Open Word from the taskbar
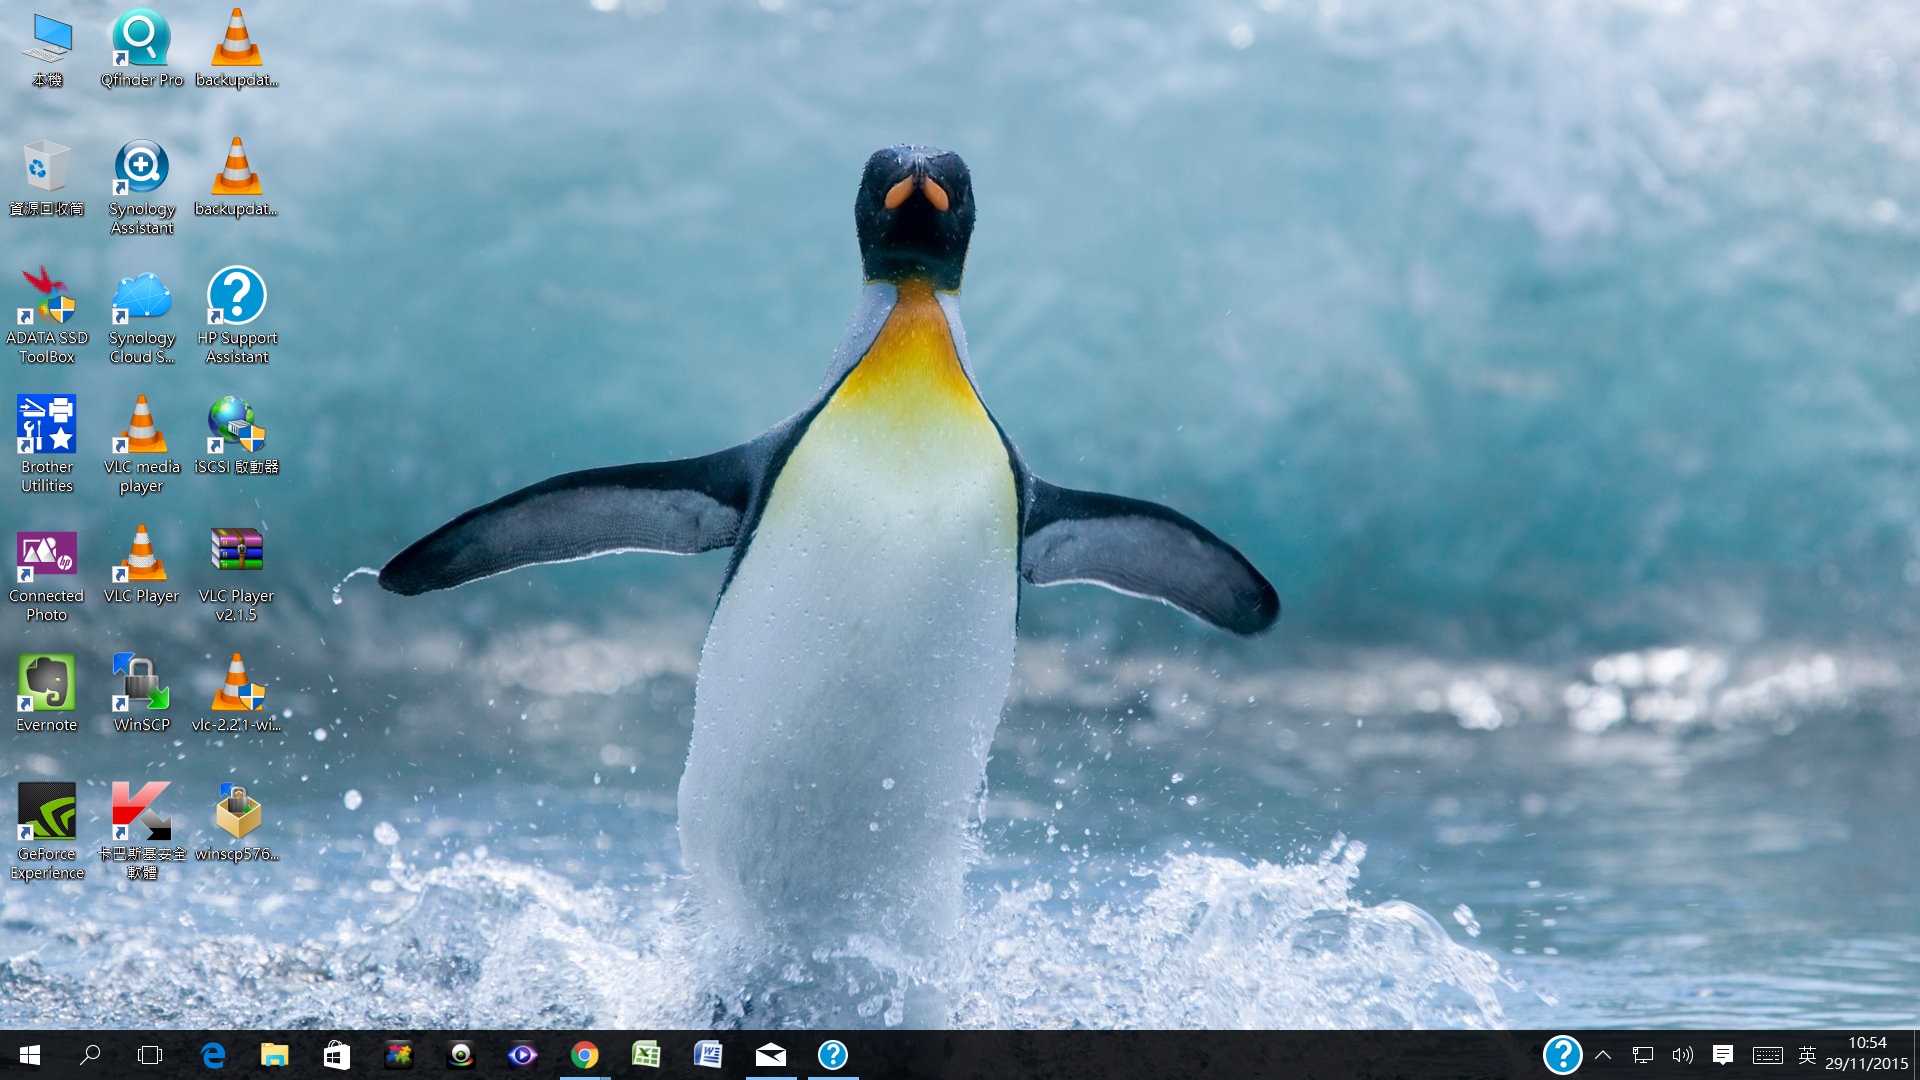Screen dimensions: 1920x1080 (709, 1055)
